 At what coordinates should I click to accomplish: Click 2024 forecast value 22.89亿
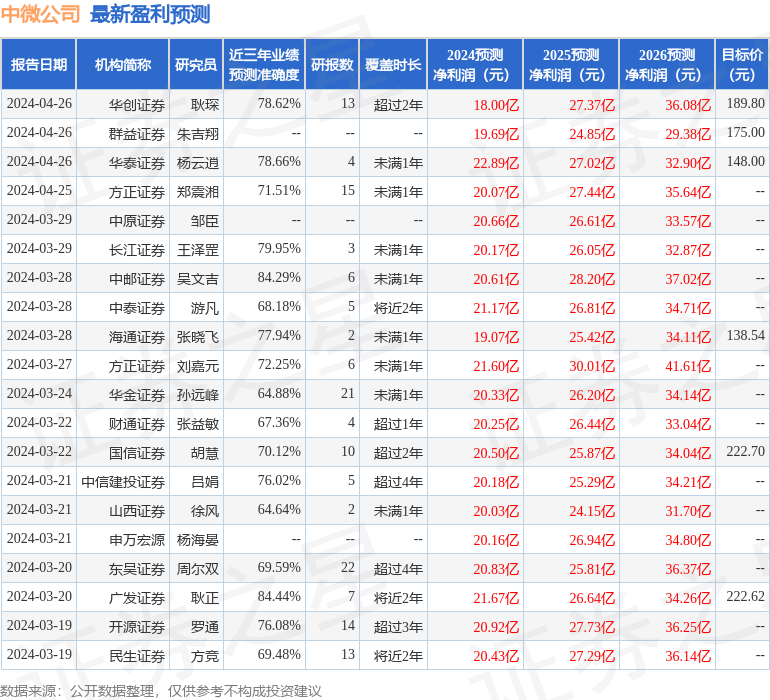(x=496, y=163)
